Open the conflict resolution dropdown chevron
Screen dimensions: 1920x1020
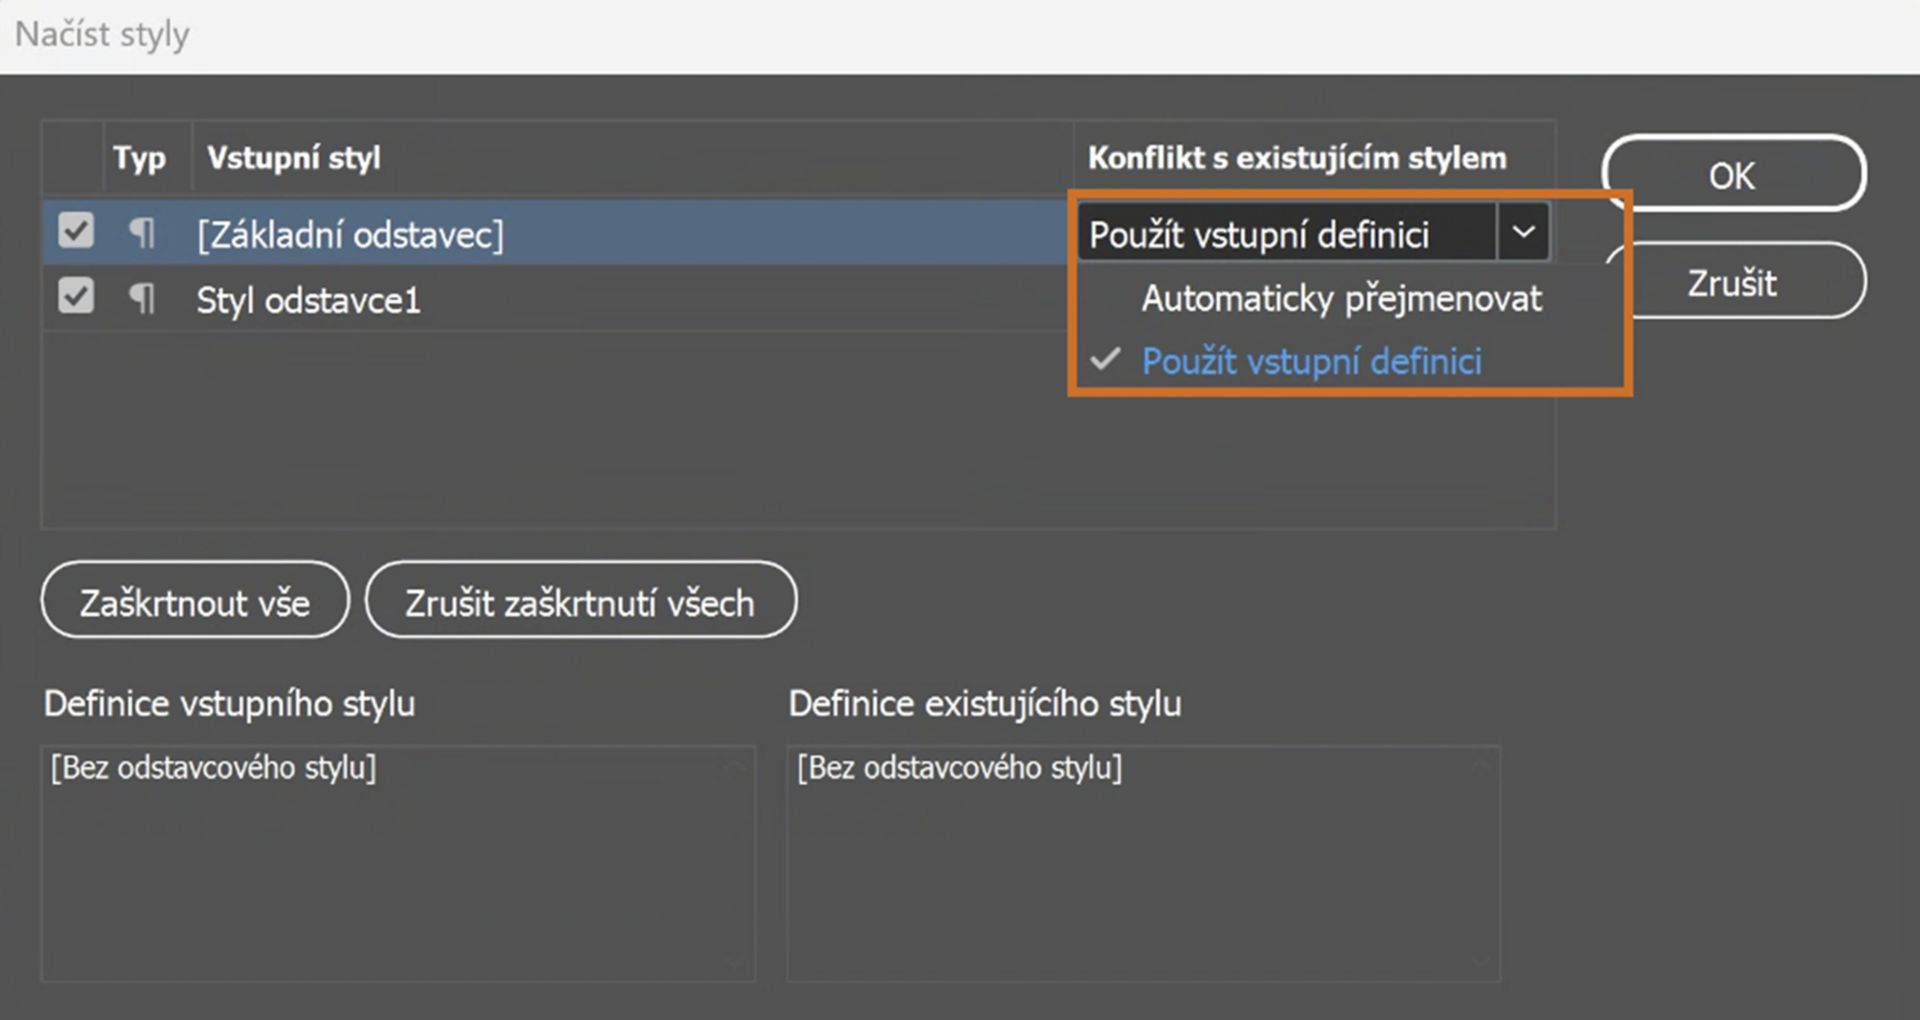1523,232
